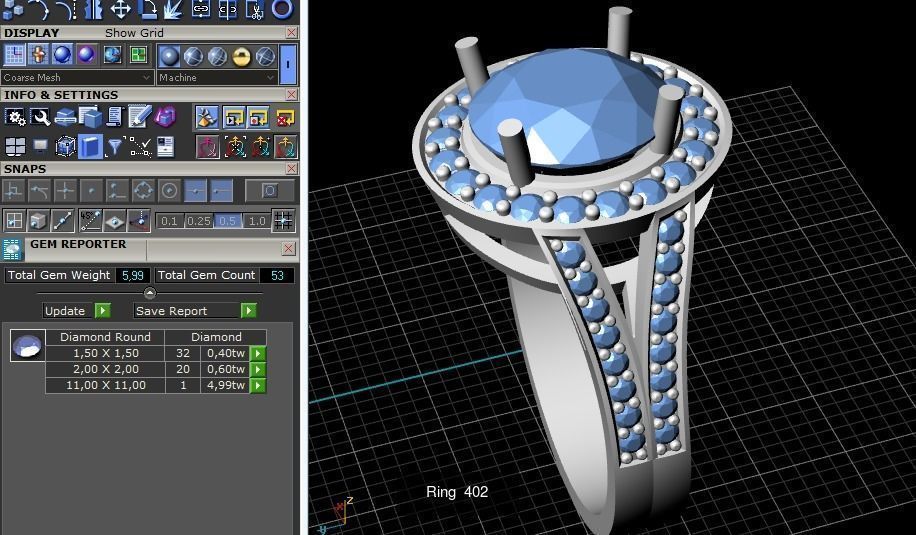Click the wrench settings icon
Viewport: 916px width, 535px height.
pos(40,117)
